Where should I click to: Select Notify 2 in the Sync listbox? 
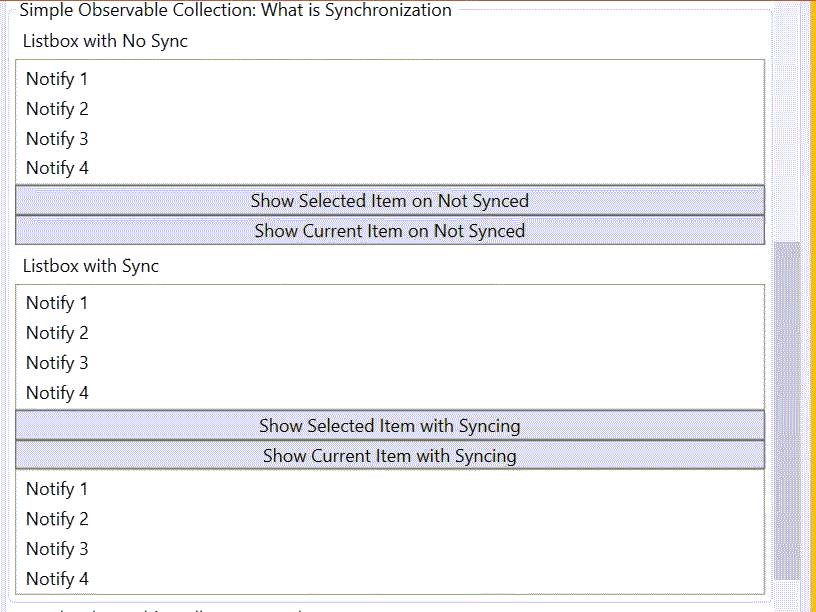tap(390, 333)
